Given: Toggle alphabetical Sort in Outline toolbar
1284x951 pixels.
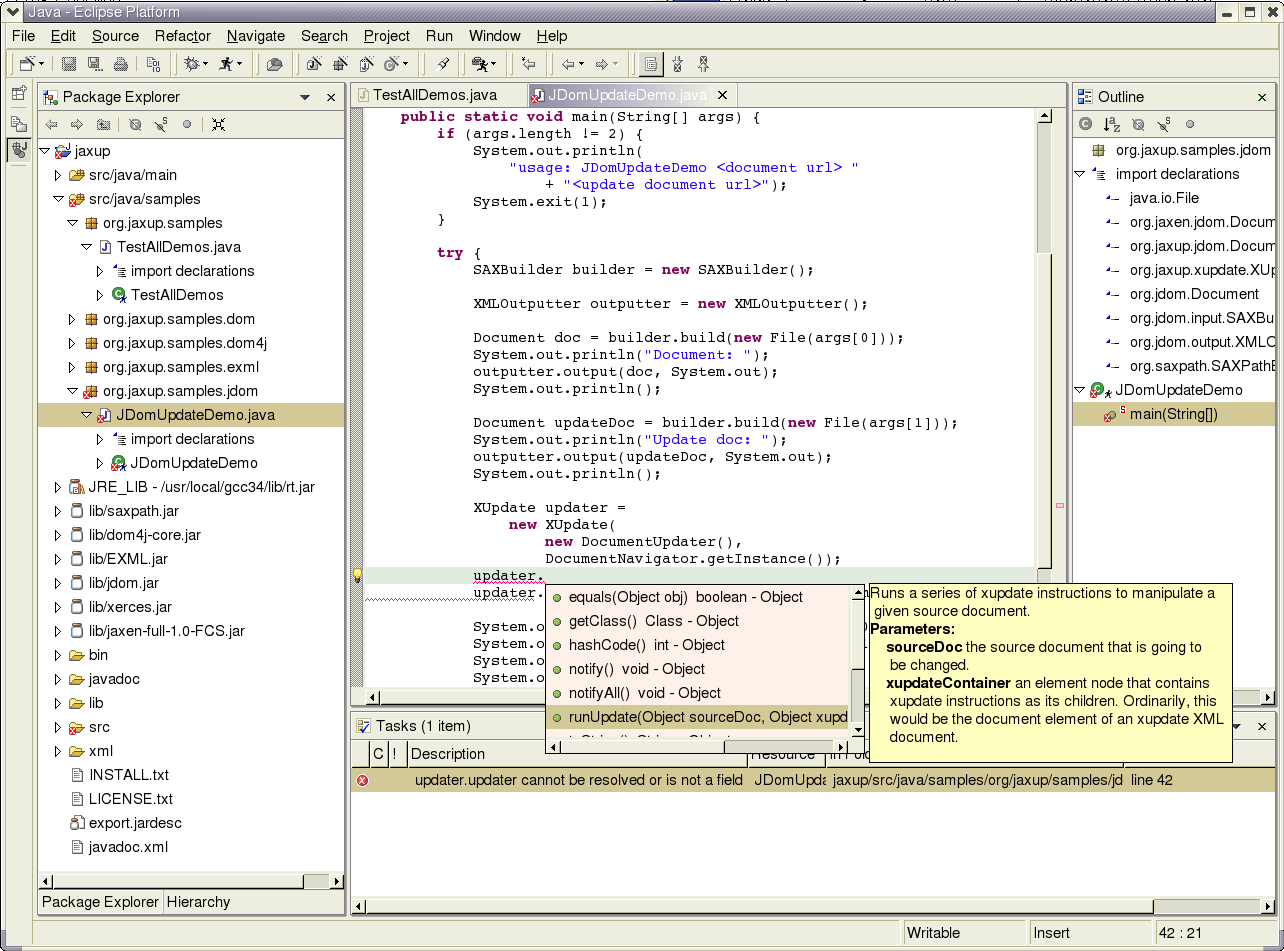Looking at the screenshot, I should pyautogui.click(x=1112, y=125).
